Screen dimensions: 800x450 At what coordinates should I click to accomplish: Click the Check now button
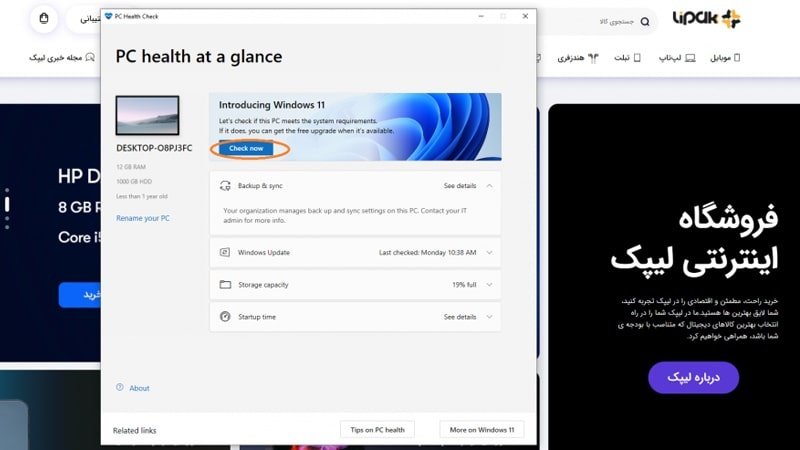(x=246, y=148)
